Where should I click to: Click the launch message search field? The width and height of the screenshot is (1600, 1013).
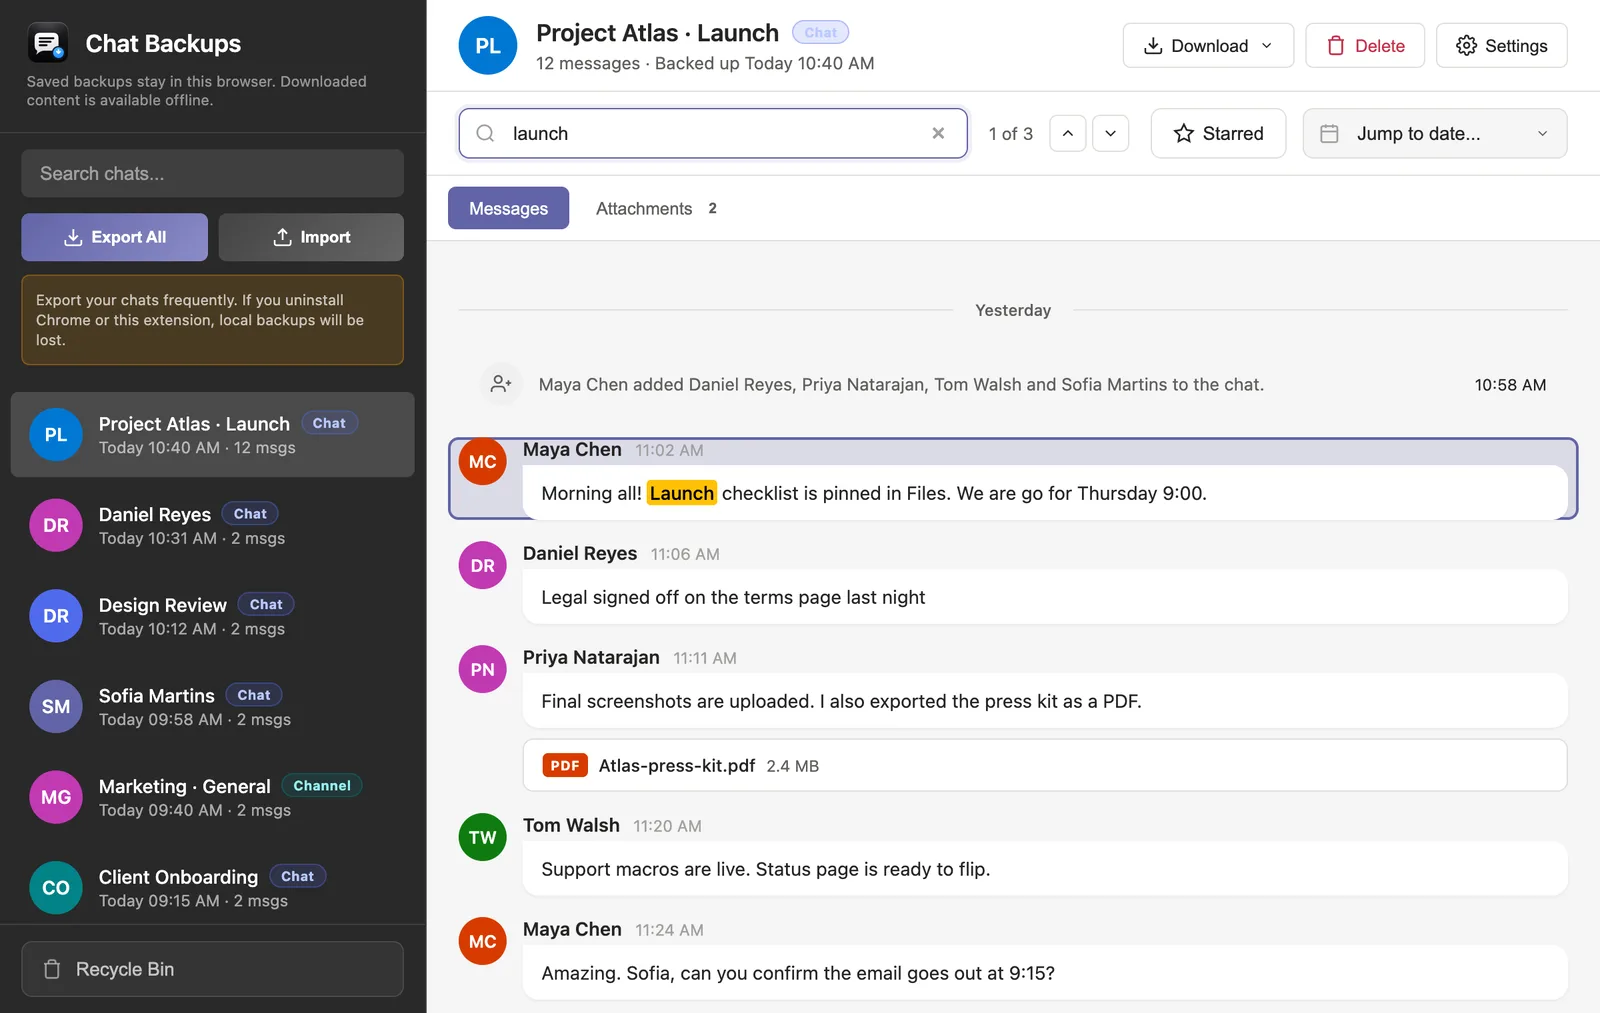click(712, 133)
